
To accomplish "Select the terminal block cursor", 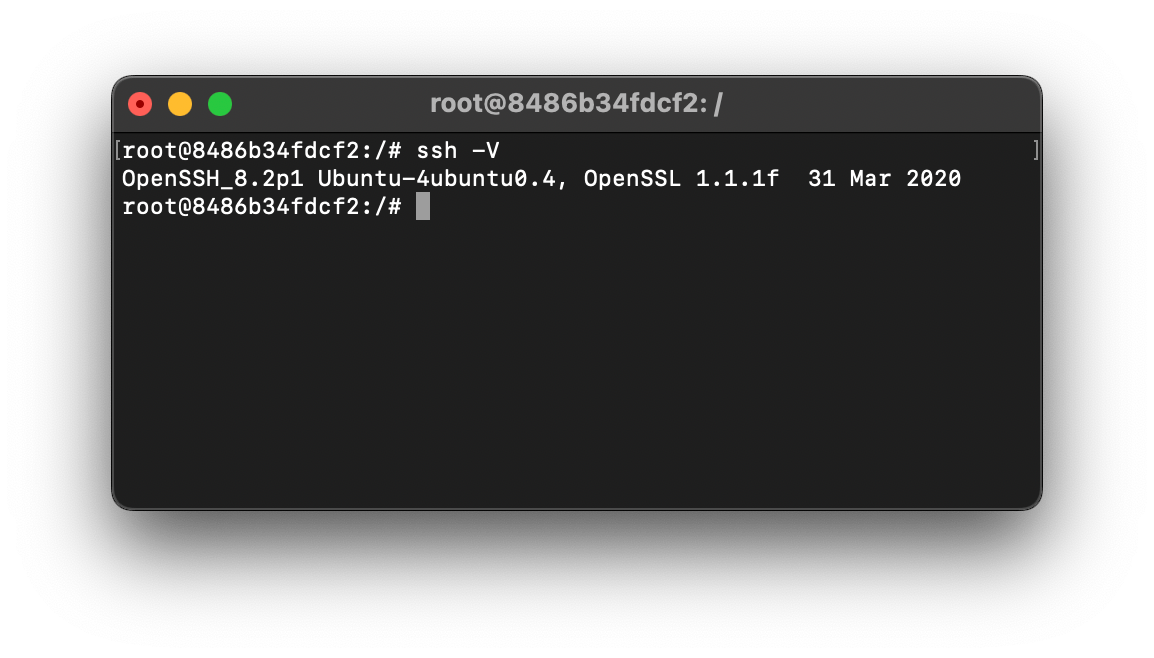I will [x=424, y=206].
